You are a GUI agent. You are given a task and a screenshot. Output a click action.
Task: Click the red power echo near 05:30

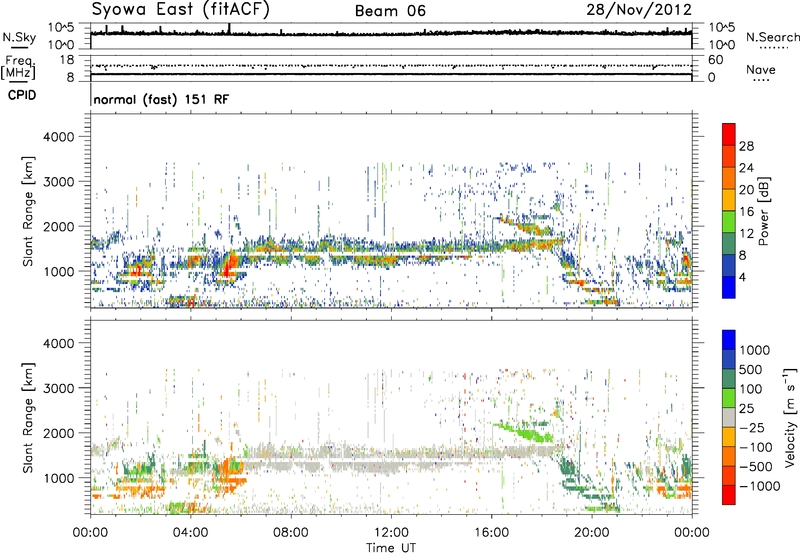[231, 264]
